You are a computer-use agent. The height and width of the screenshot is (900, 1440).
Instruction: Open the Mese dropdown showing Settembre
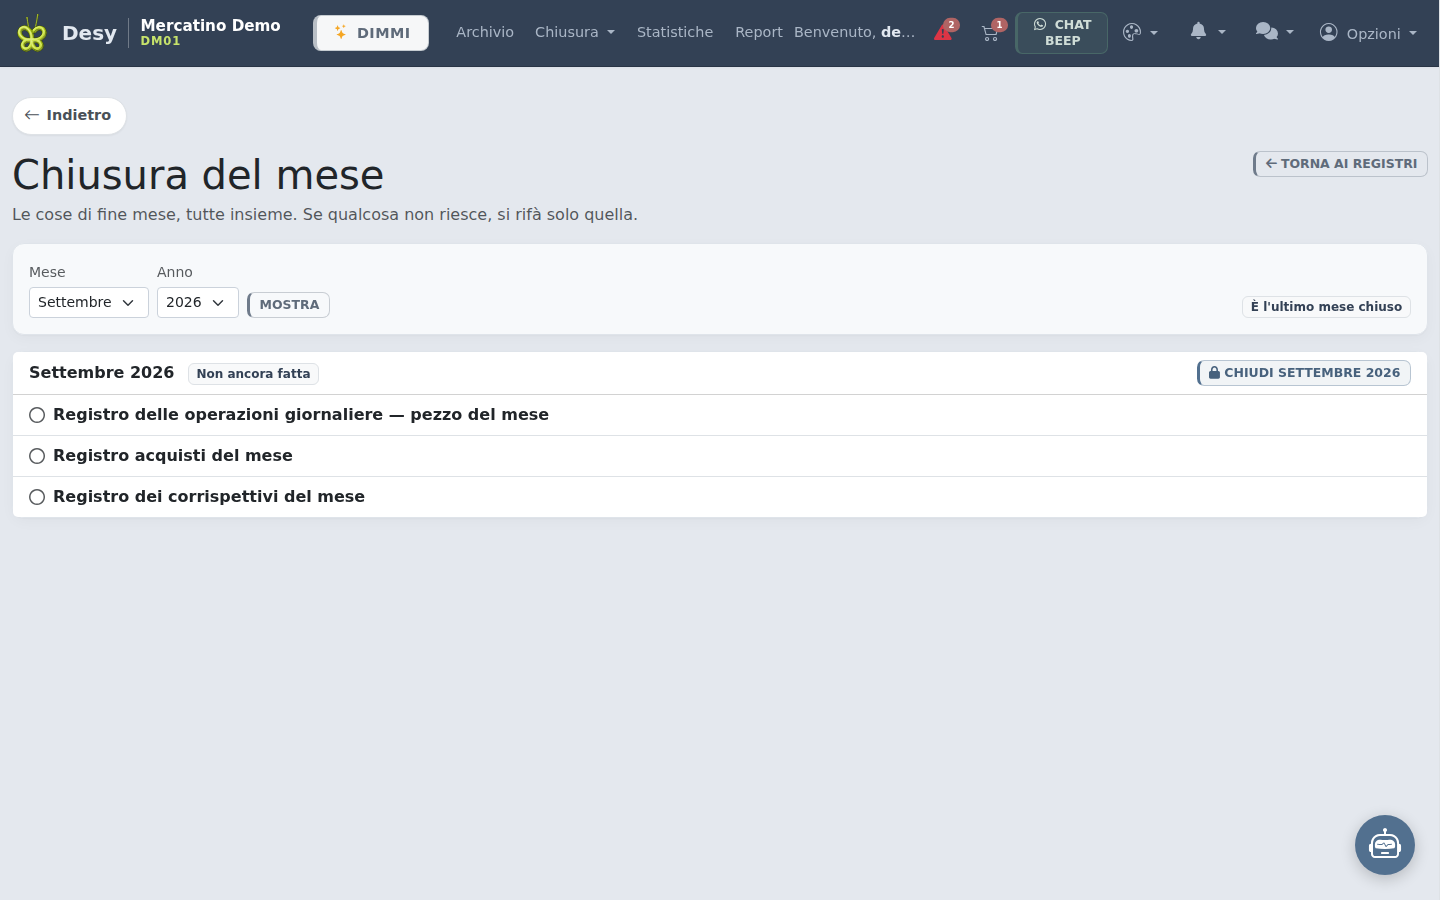(89, 302)
